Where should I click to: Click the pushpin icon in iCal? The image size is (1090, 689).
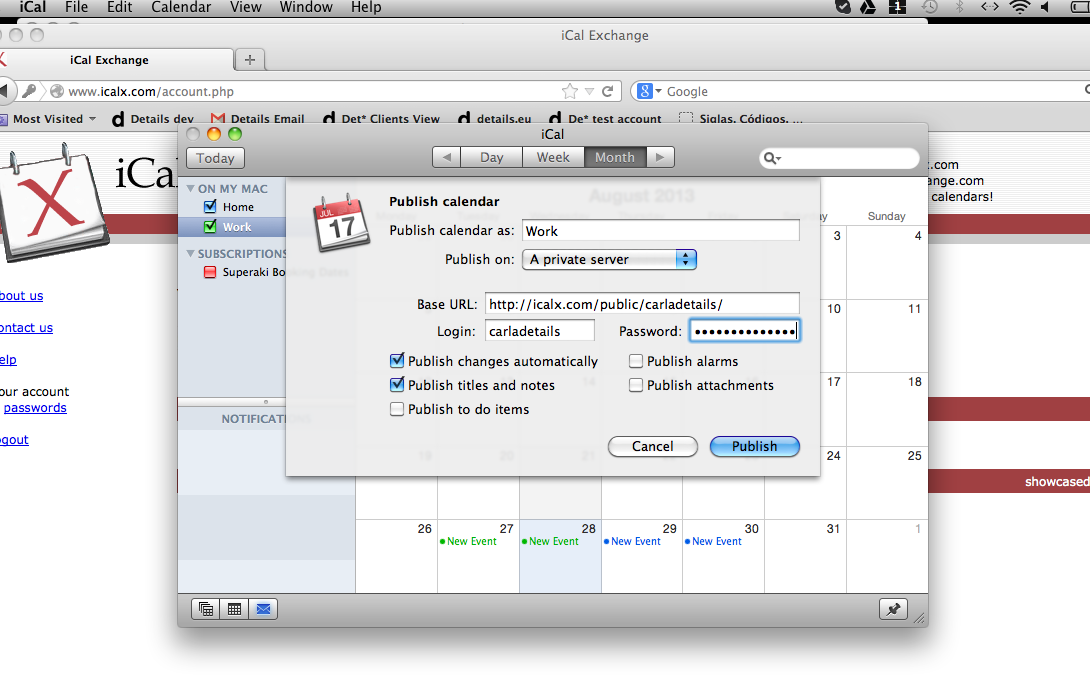pos(893,608)
